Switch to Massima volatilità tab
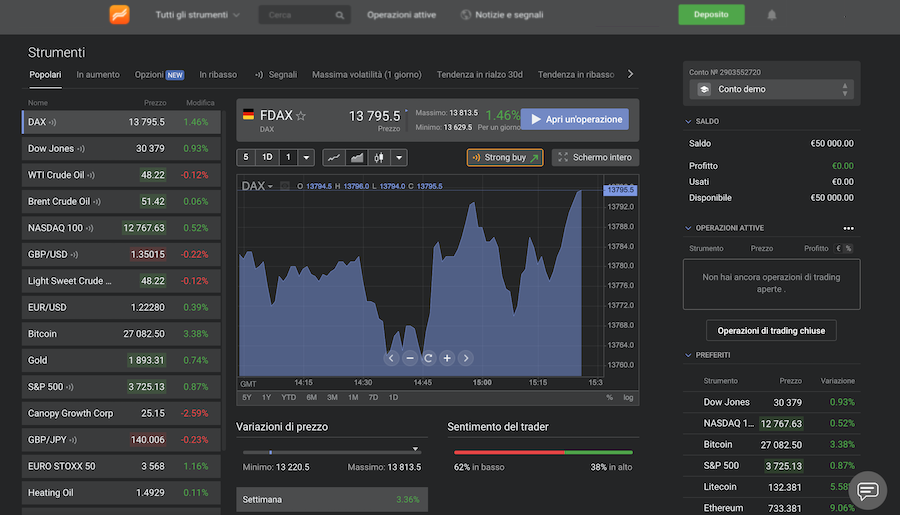900x515 pixels. (x=367, y=75)
